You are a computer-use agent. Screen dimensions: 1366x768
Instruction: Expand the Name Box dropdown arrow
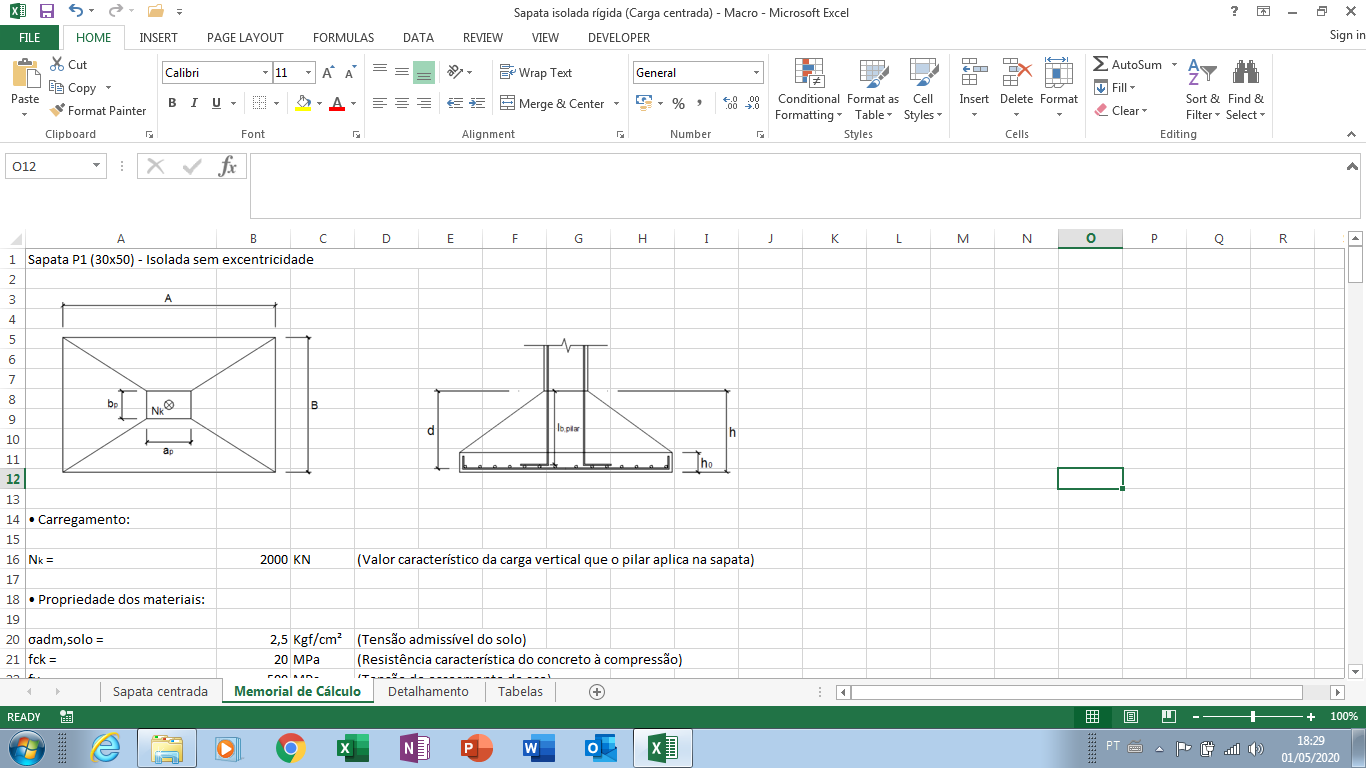tap(97, 166)
